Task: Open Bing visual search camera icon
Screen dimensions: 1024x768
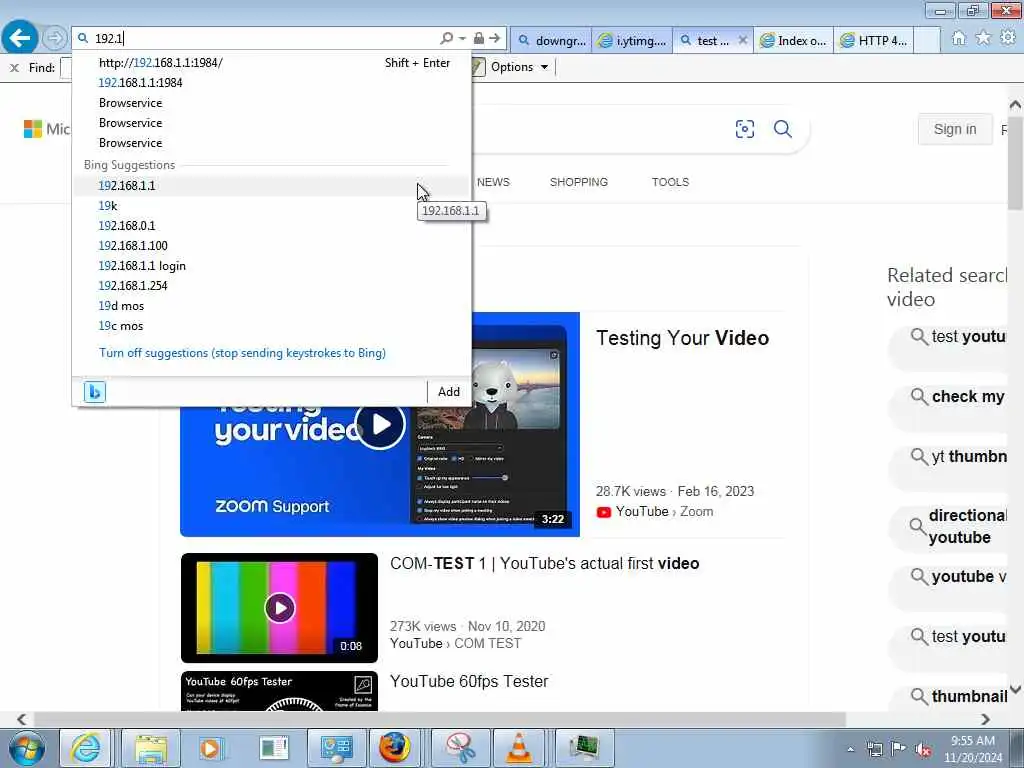Action: pyautogui.click(x=744, y=129)
